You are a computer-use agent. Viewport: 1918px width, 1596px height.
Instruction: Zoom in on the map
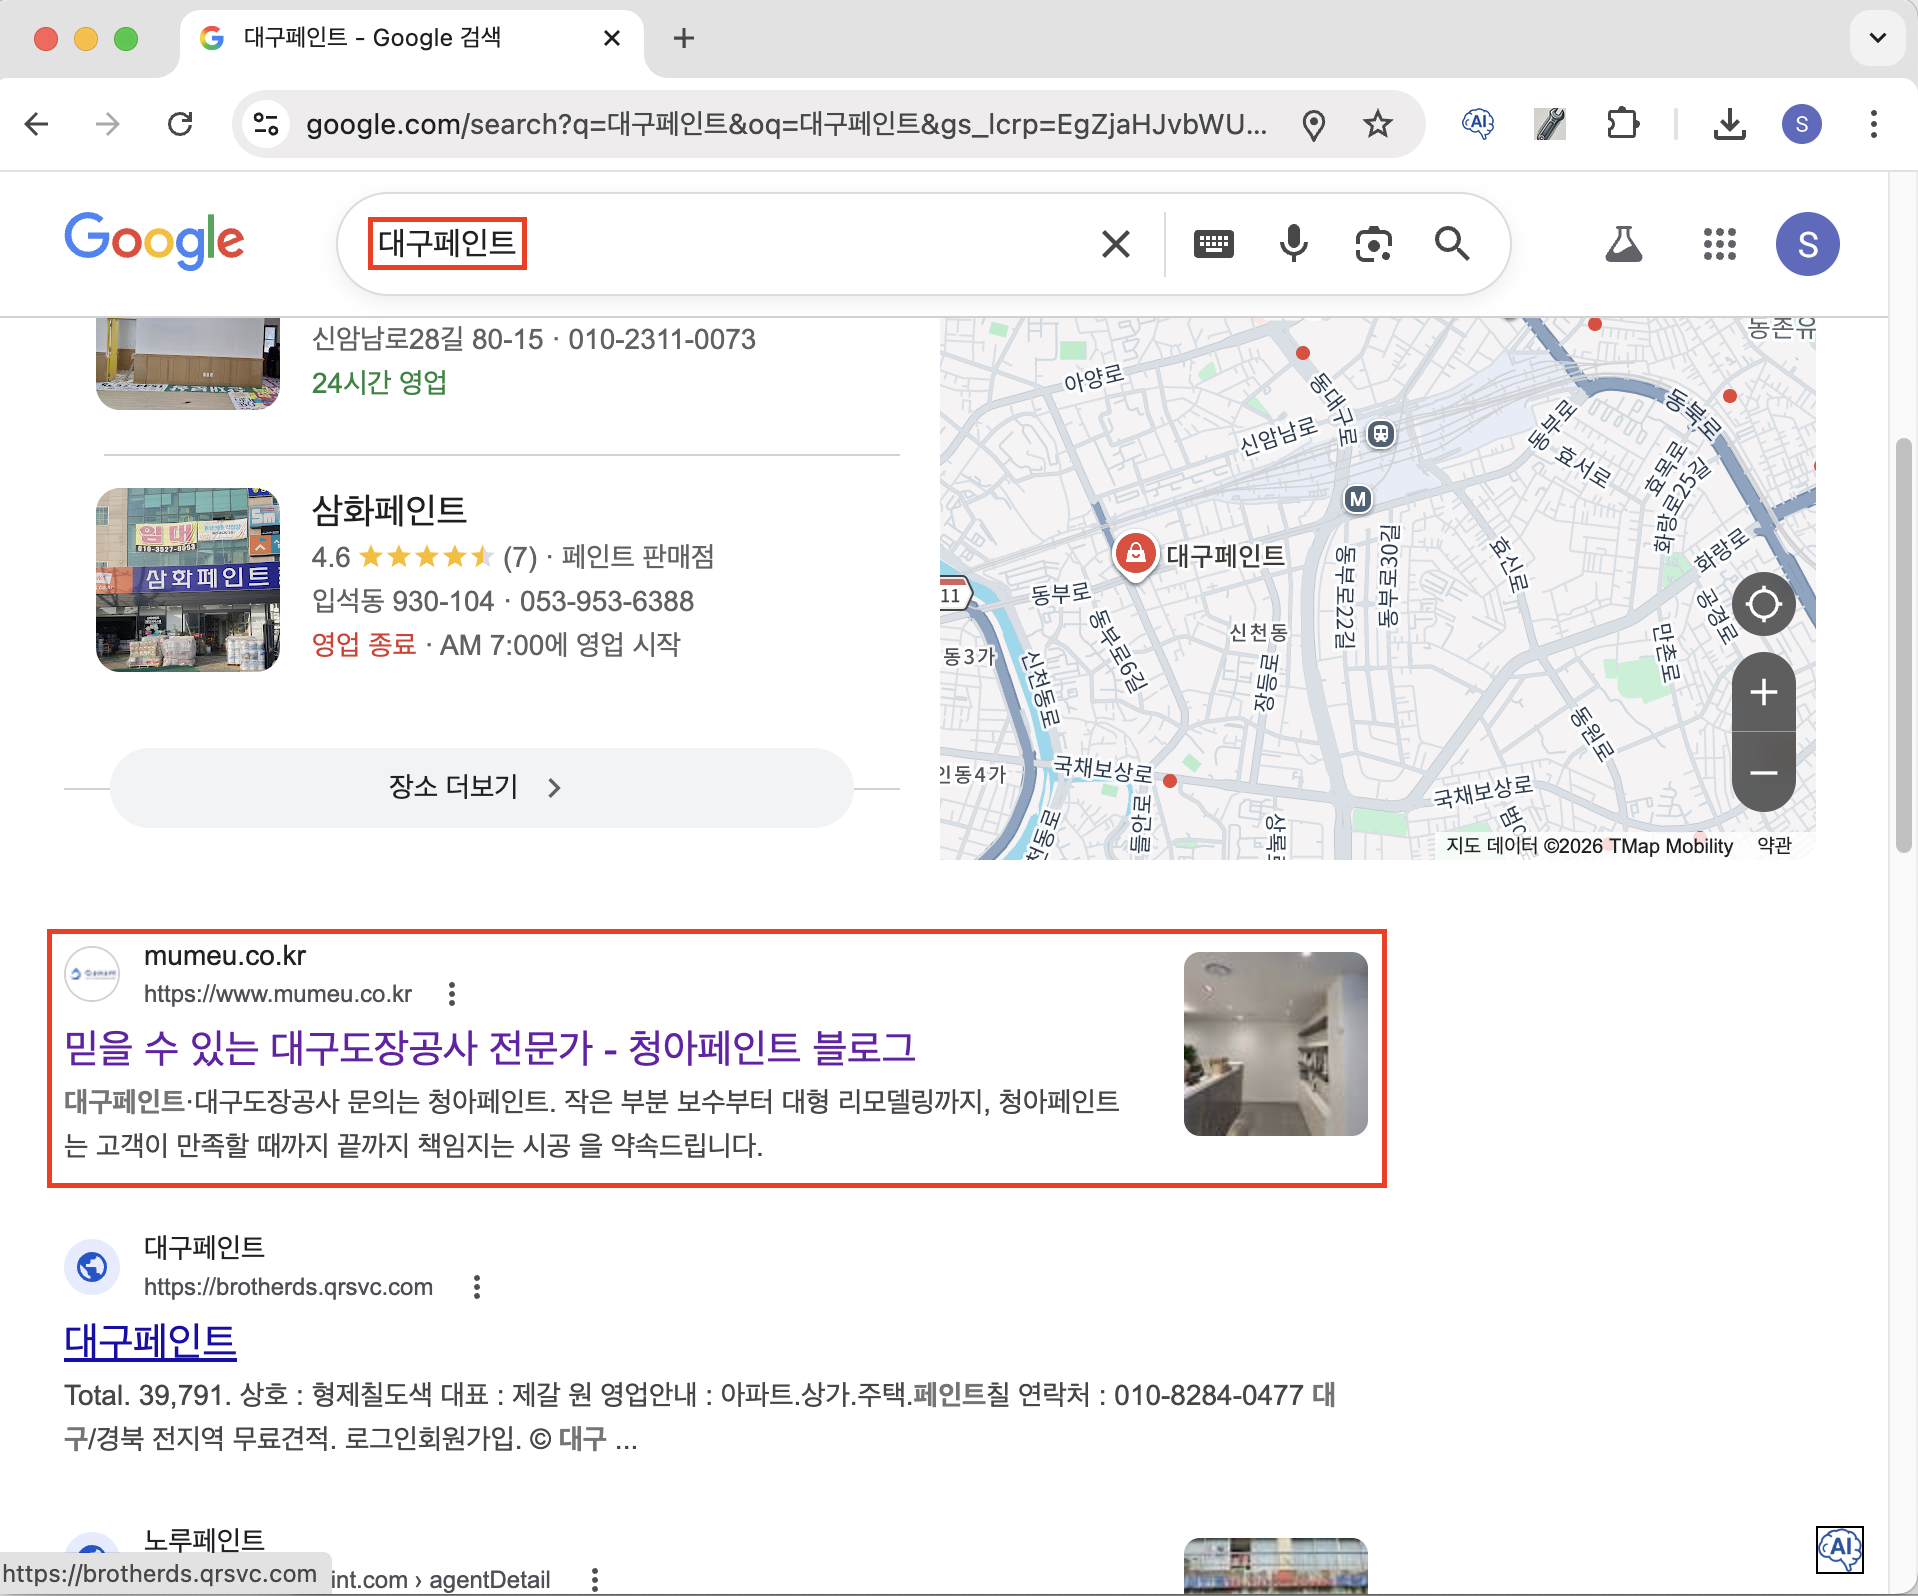click(1763, 692)
